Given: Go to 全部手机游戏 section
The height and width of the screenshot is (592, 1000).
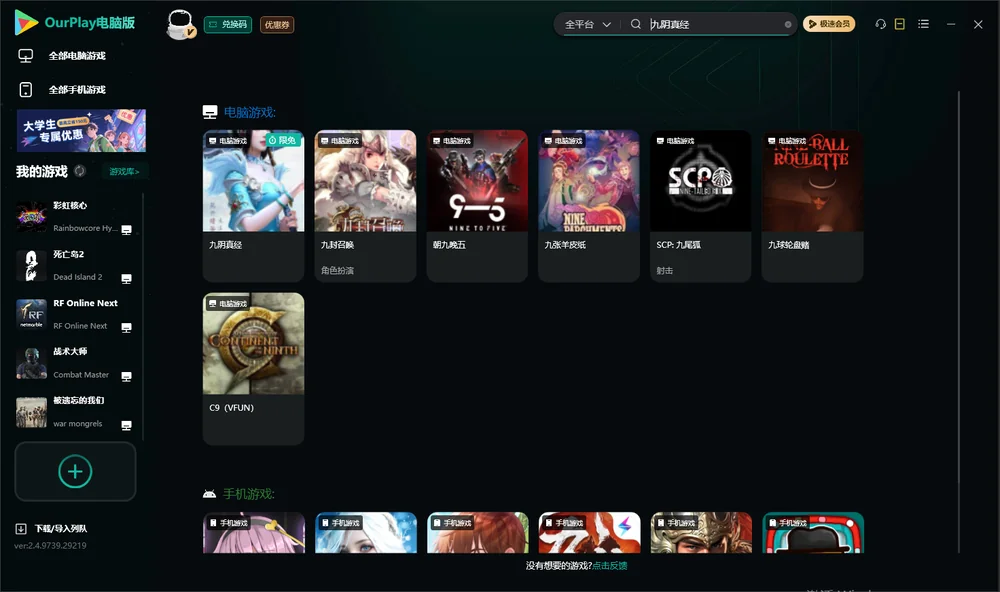Looking at the screenshot, I should [x=77, y=89].
